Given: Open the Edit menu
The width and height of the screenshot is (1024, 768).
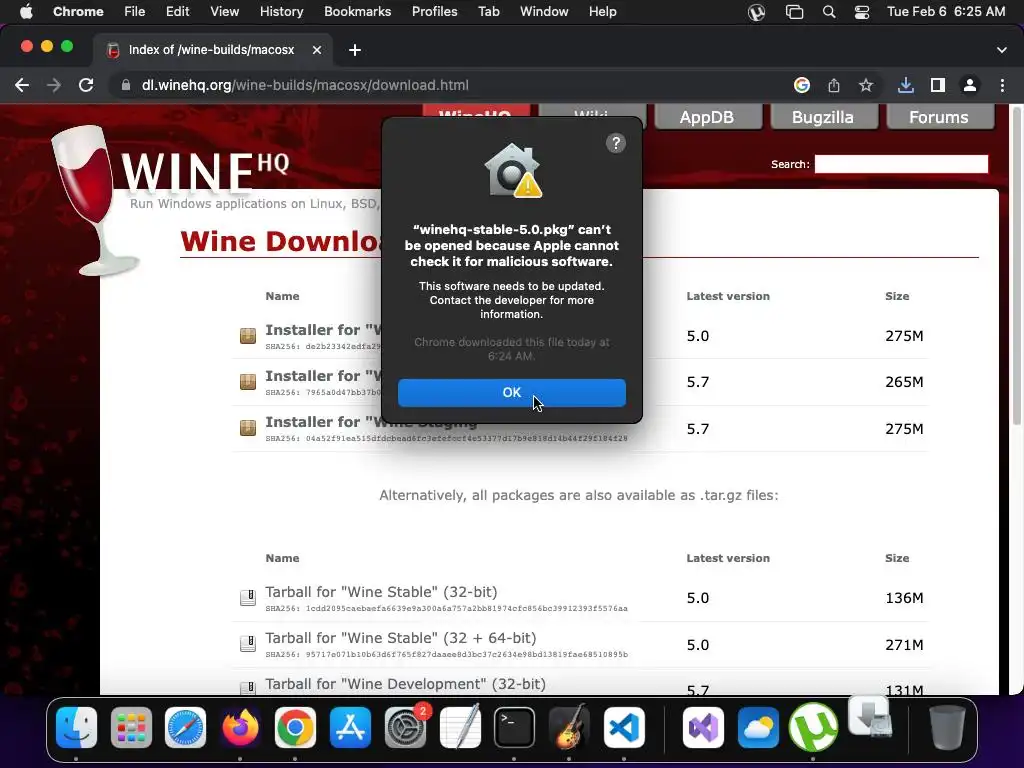Looking at the screenshot, I should [x=177, y=11].
